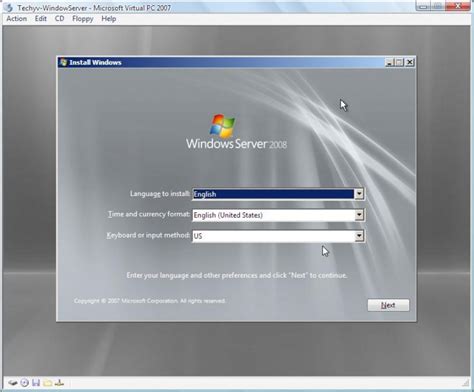474x392 pixels.
Task: Click the CD drive status icon
Action: point(24,383)
